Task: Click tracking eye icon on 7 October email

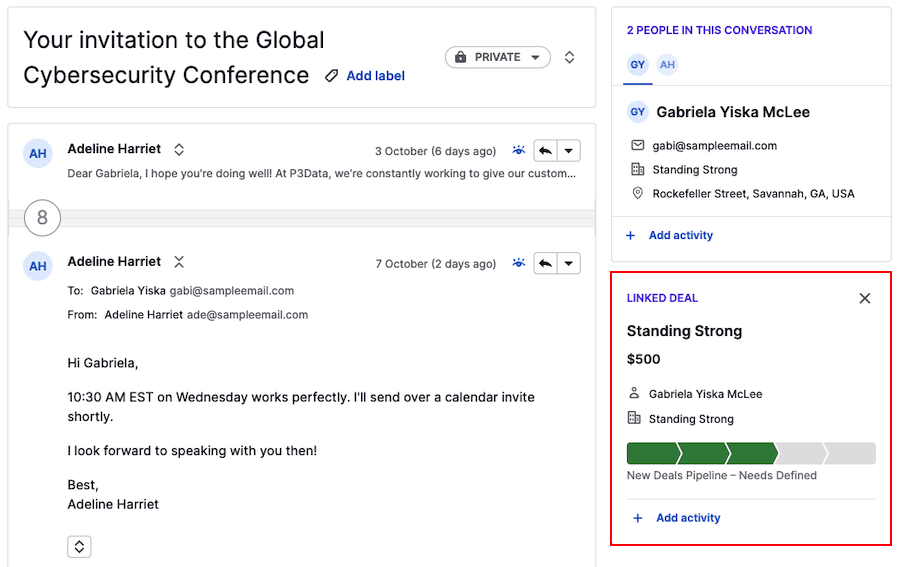Action: coord(518,264)
